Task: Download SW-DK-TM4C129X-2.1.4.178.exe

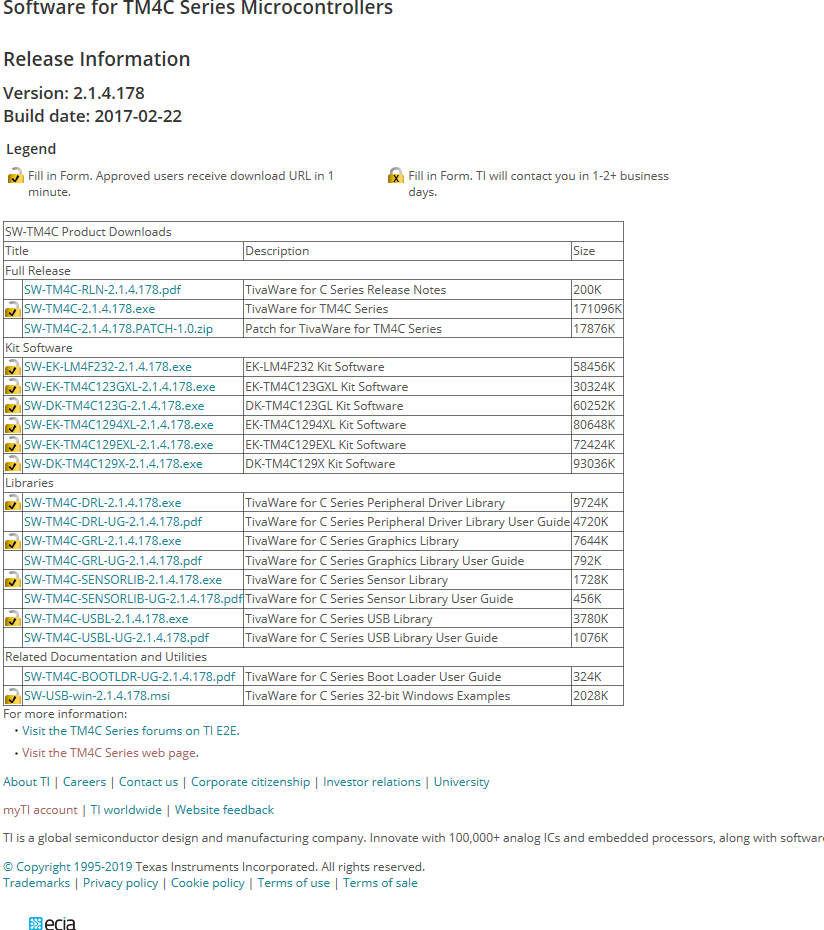Action: pos(113,464)
